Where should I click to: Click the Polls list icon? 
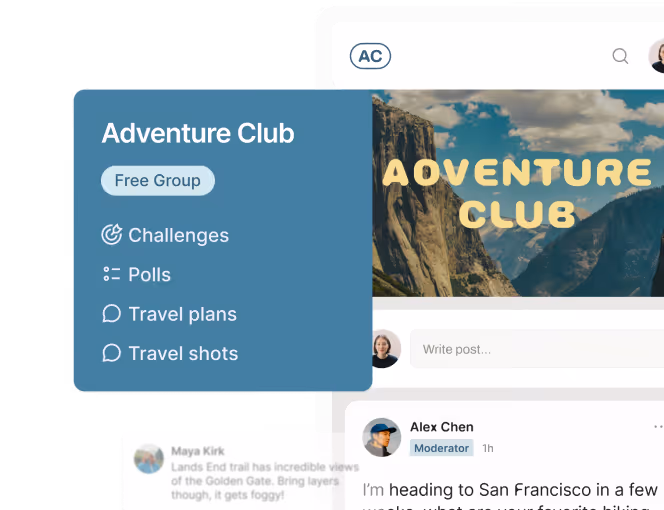pyautogui.click(x=112, y=274)
